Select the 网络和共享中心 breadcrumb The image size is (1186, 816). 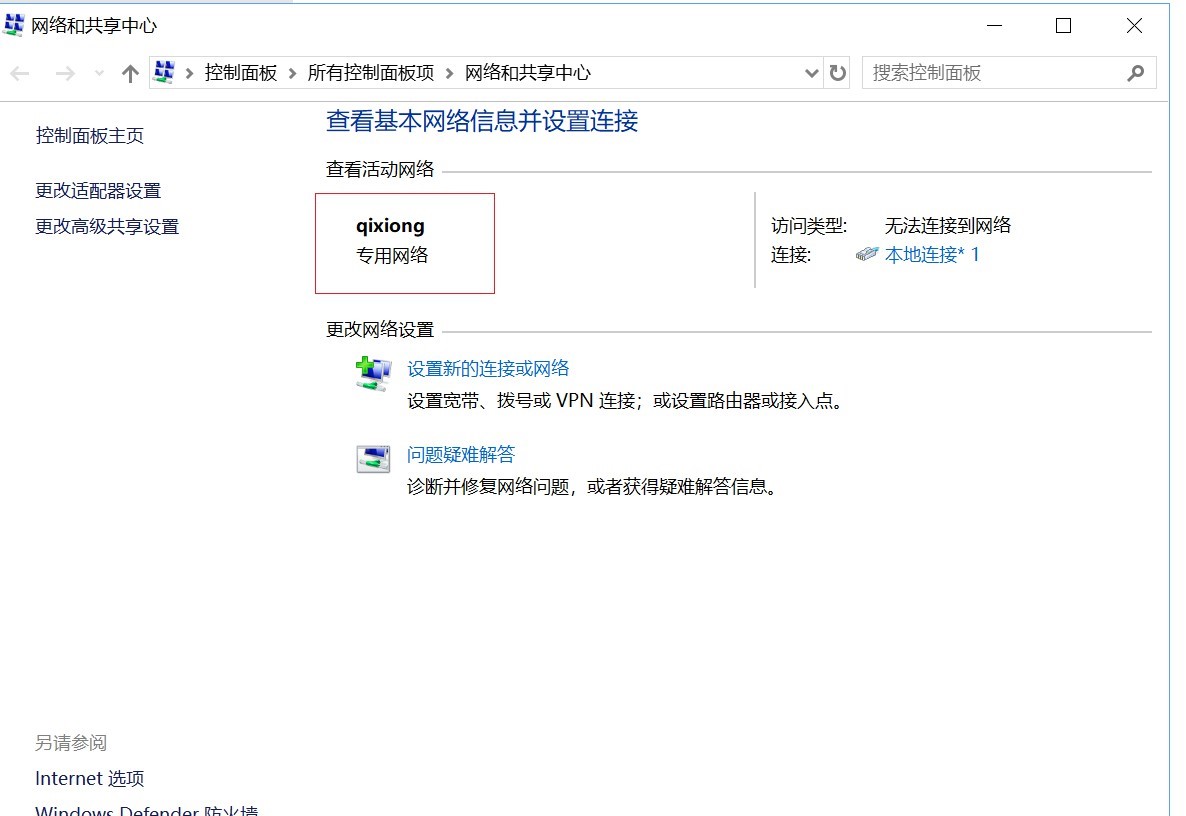(527, 73)
